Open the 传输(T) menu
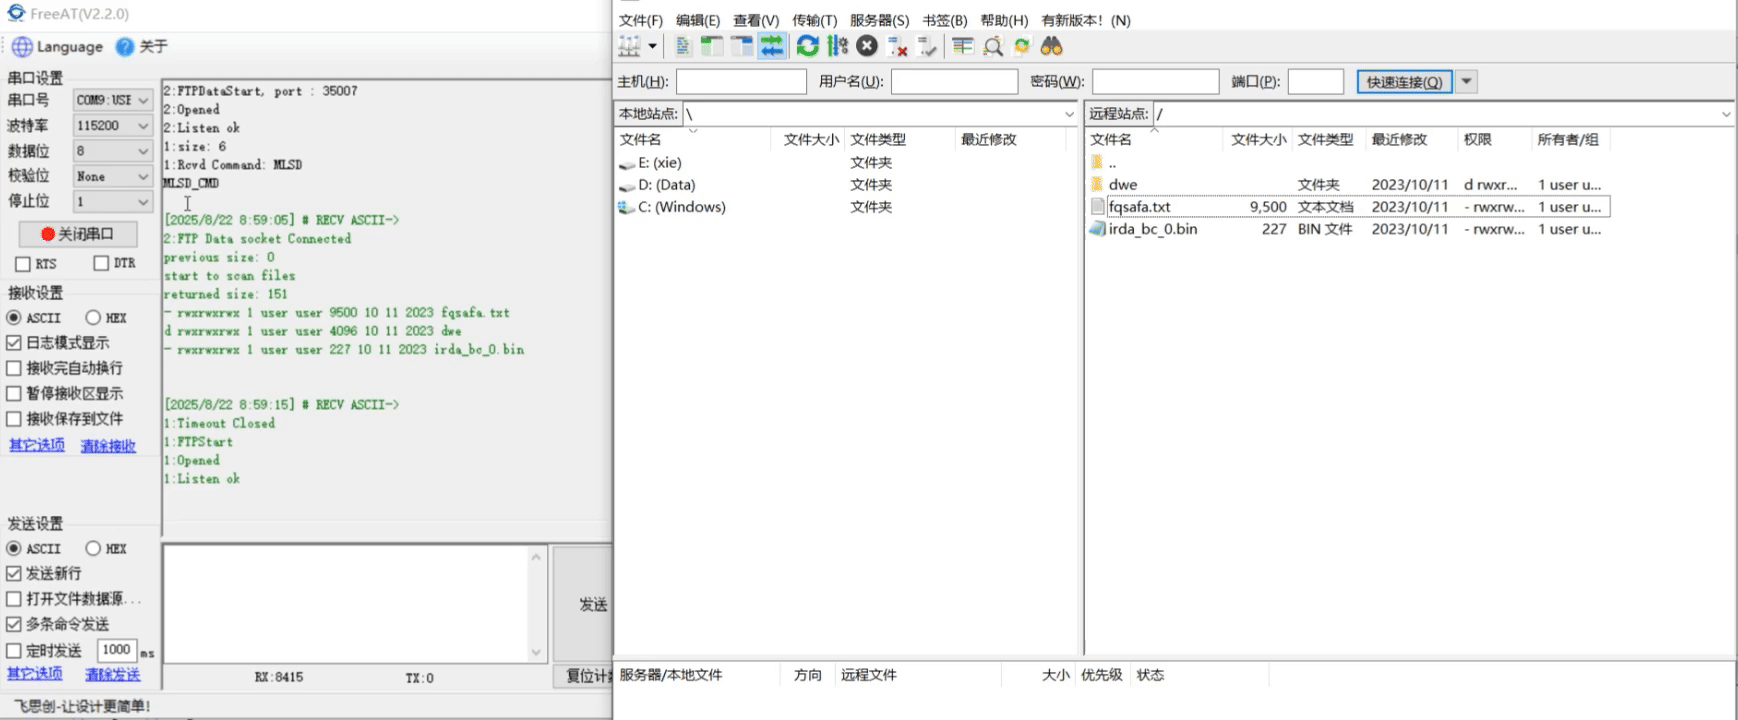 tap(814, 20)
